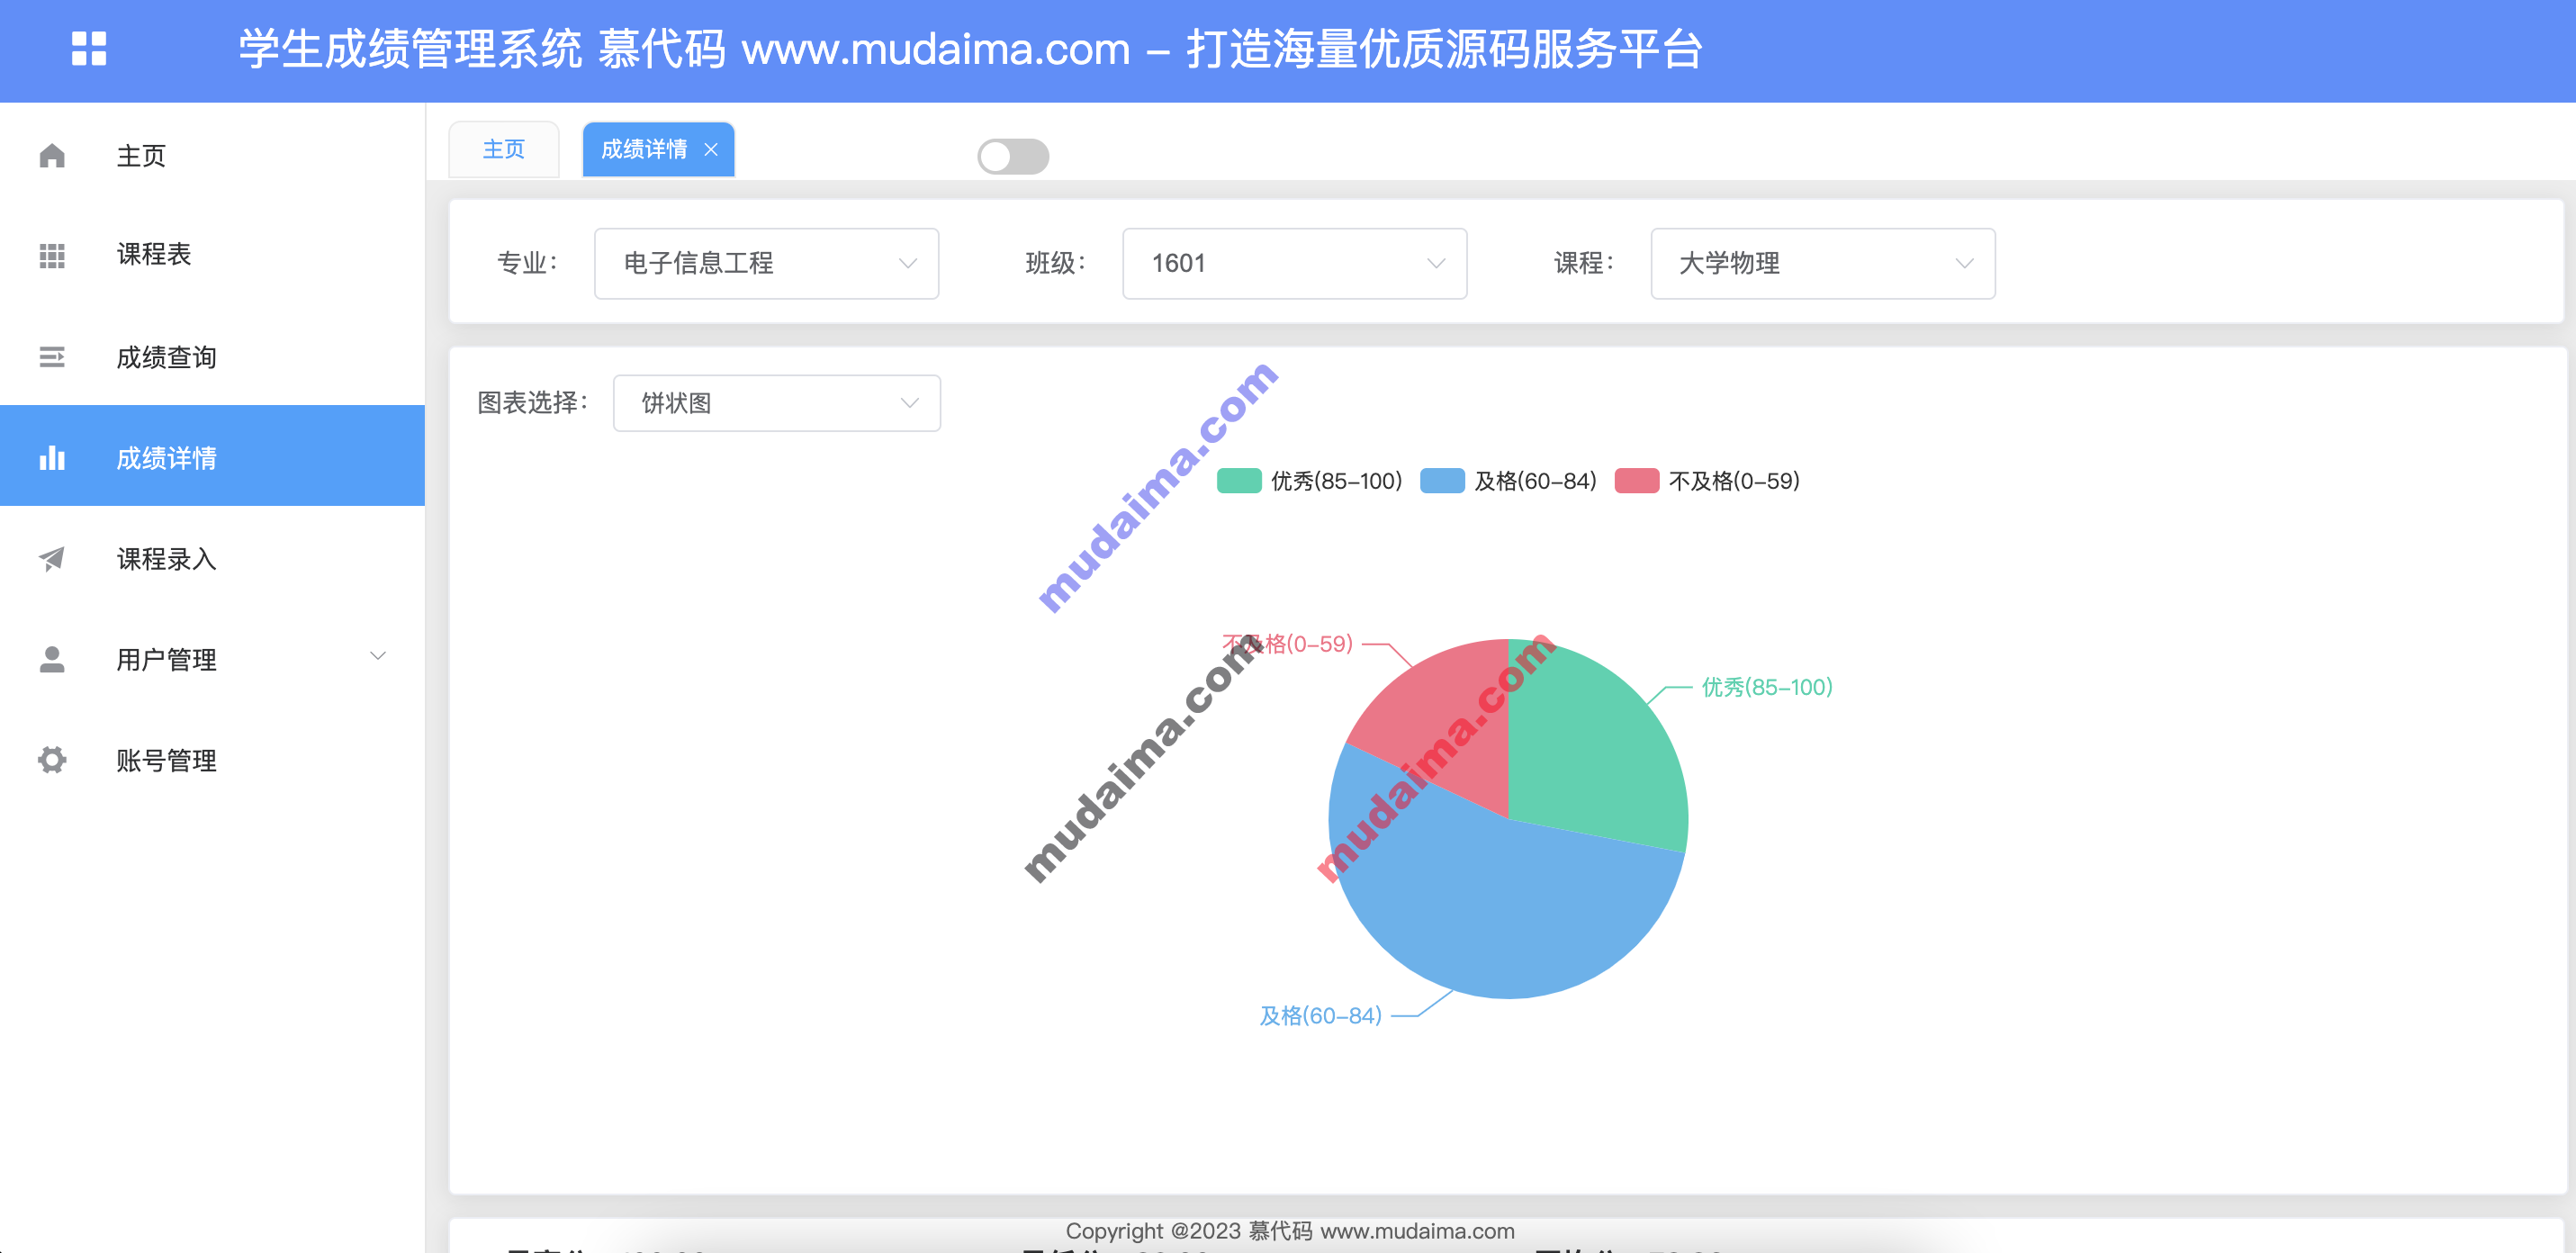Click the paper plane icon beside 课程录入
This screenshot has height=1253, width=2576.
point(52,559)
